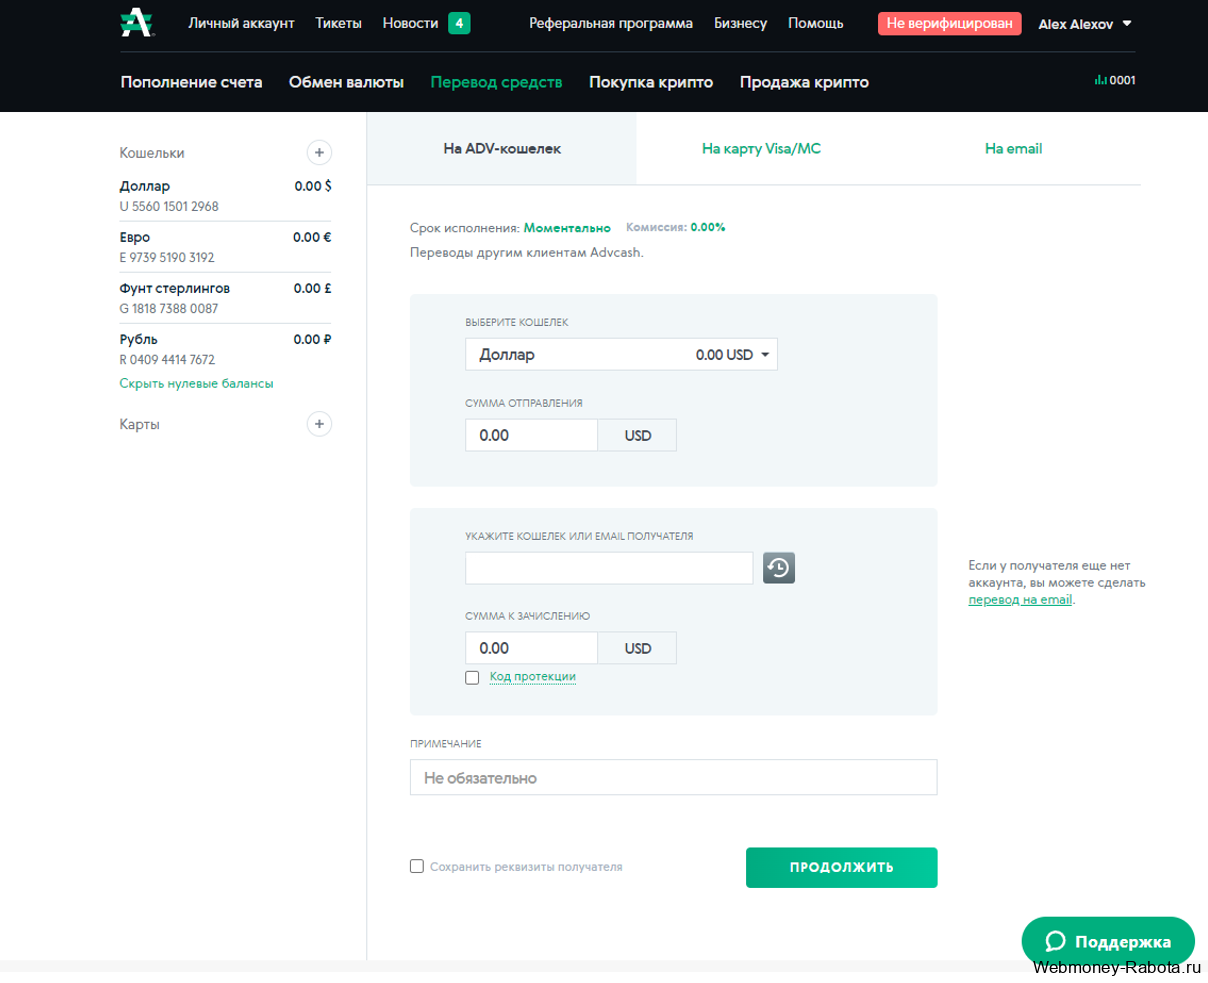Image resolution: width=1208 pixels, height=983 pixels.
Task: Click wallet number R 0409 4414 7672
Action: [x=167, y=359]
